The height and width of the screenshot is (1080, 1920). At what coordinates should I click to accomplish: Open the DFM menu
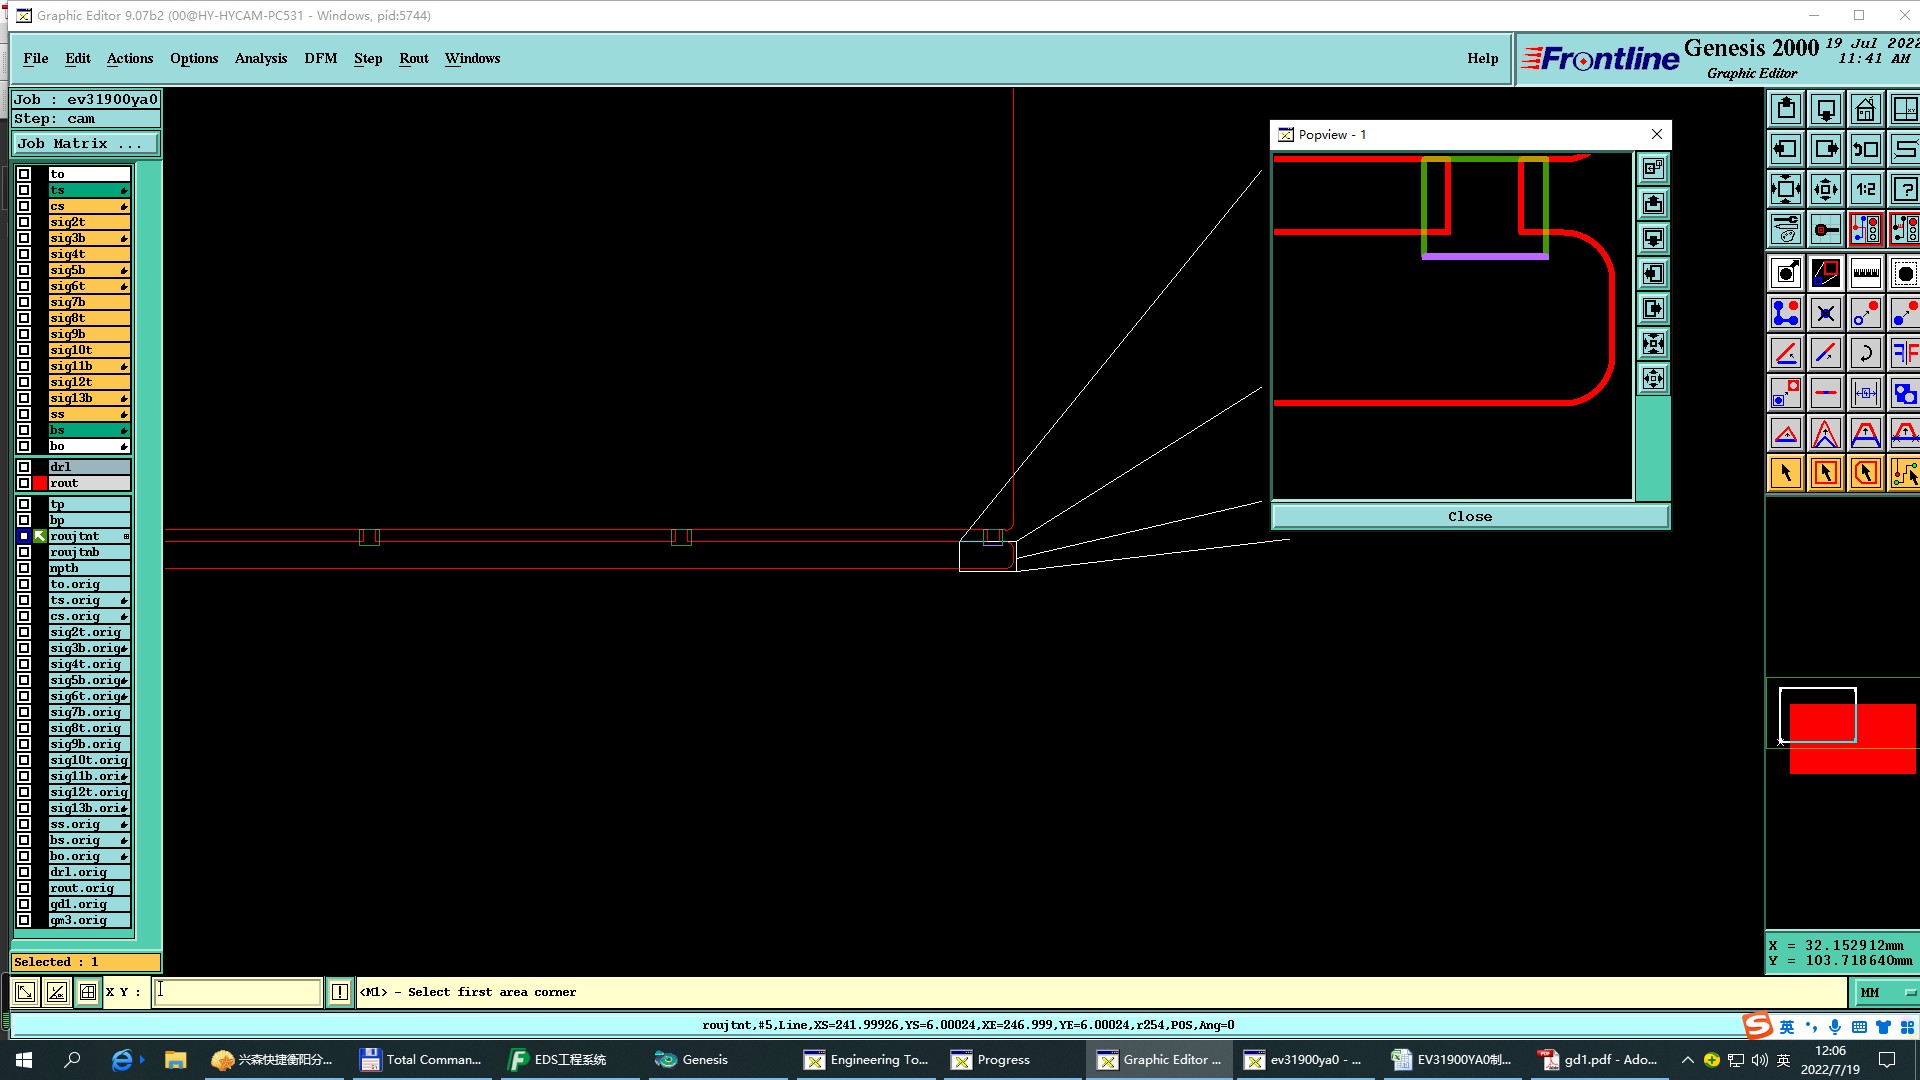(320, 58)
